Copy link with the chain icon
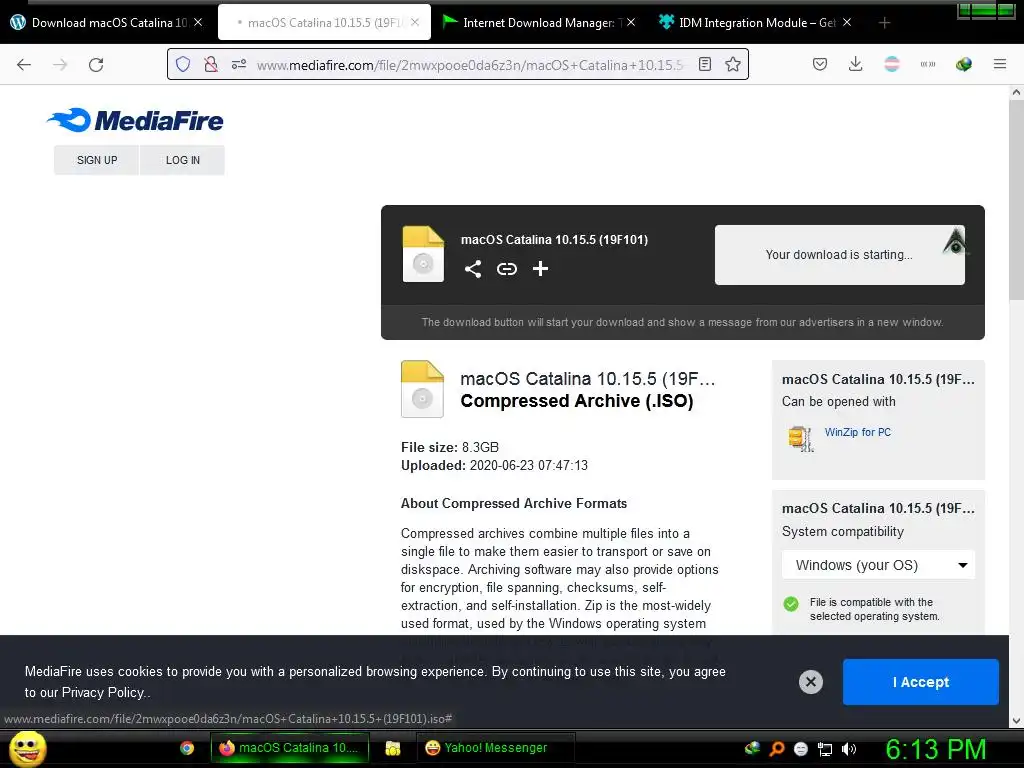This screenshot has width=1024, height=768. click(x=507, y=268)
